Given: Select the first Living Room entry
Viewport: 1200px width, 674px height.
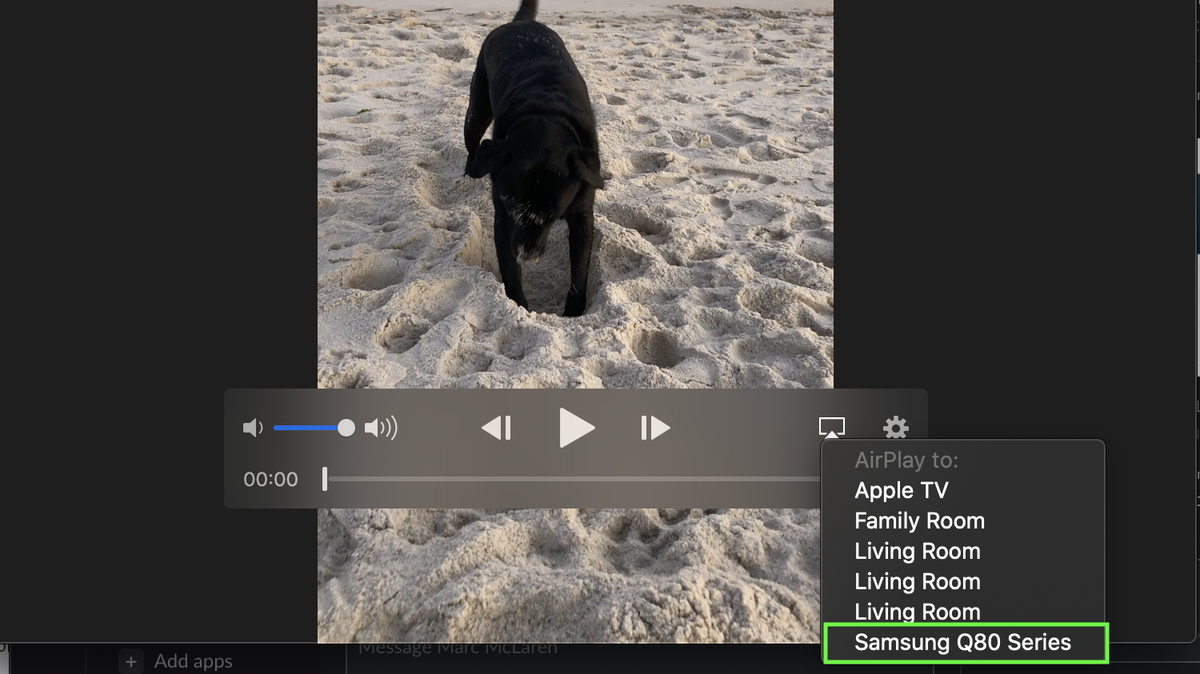Looking at the screenshot, I should tap(917, 551).
